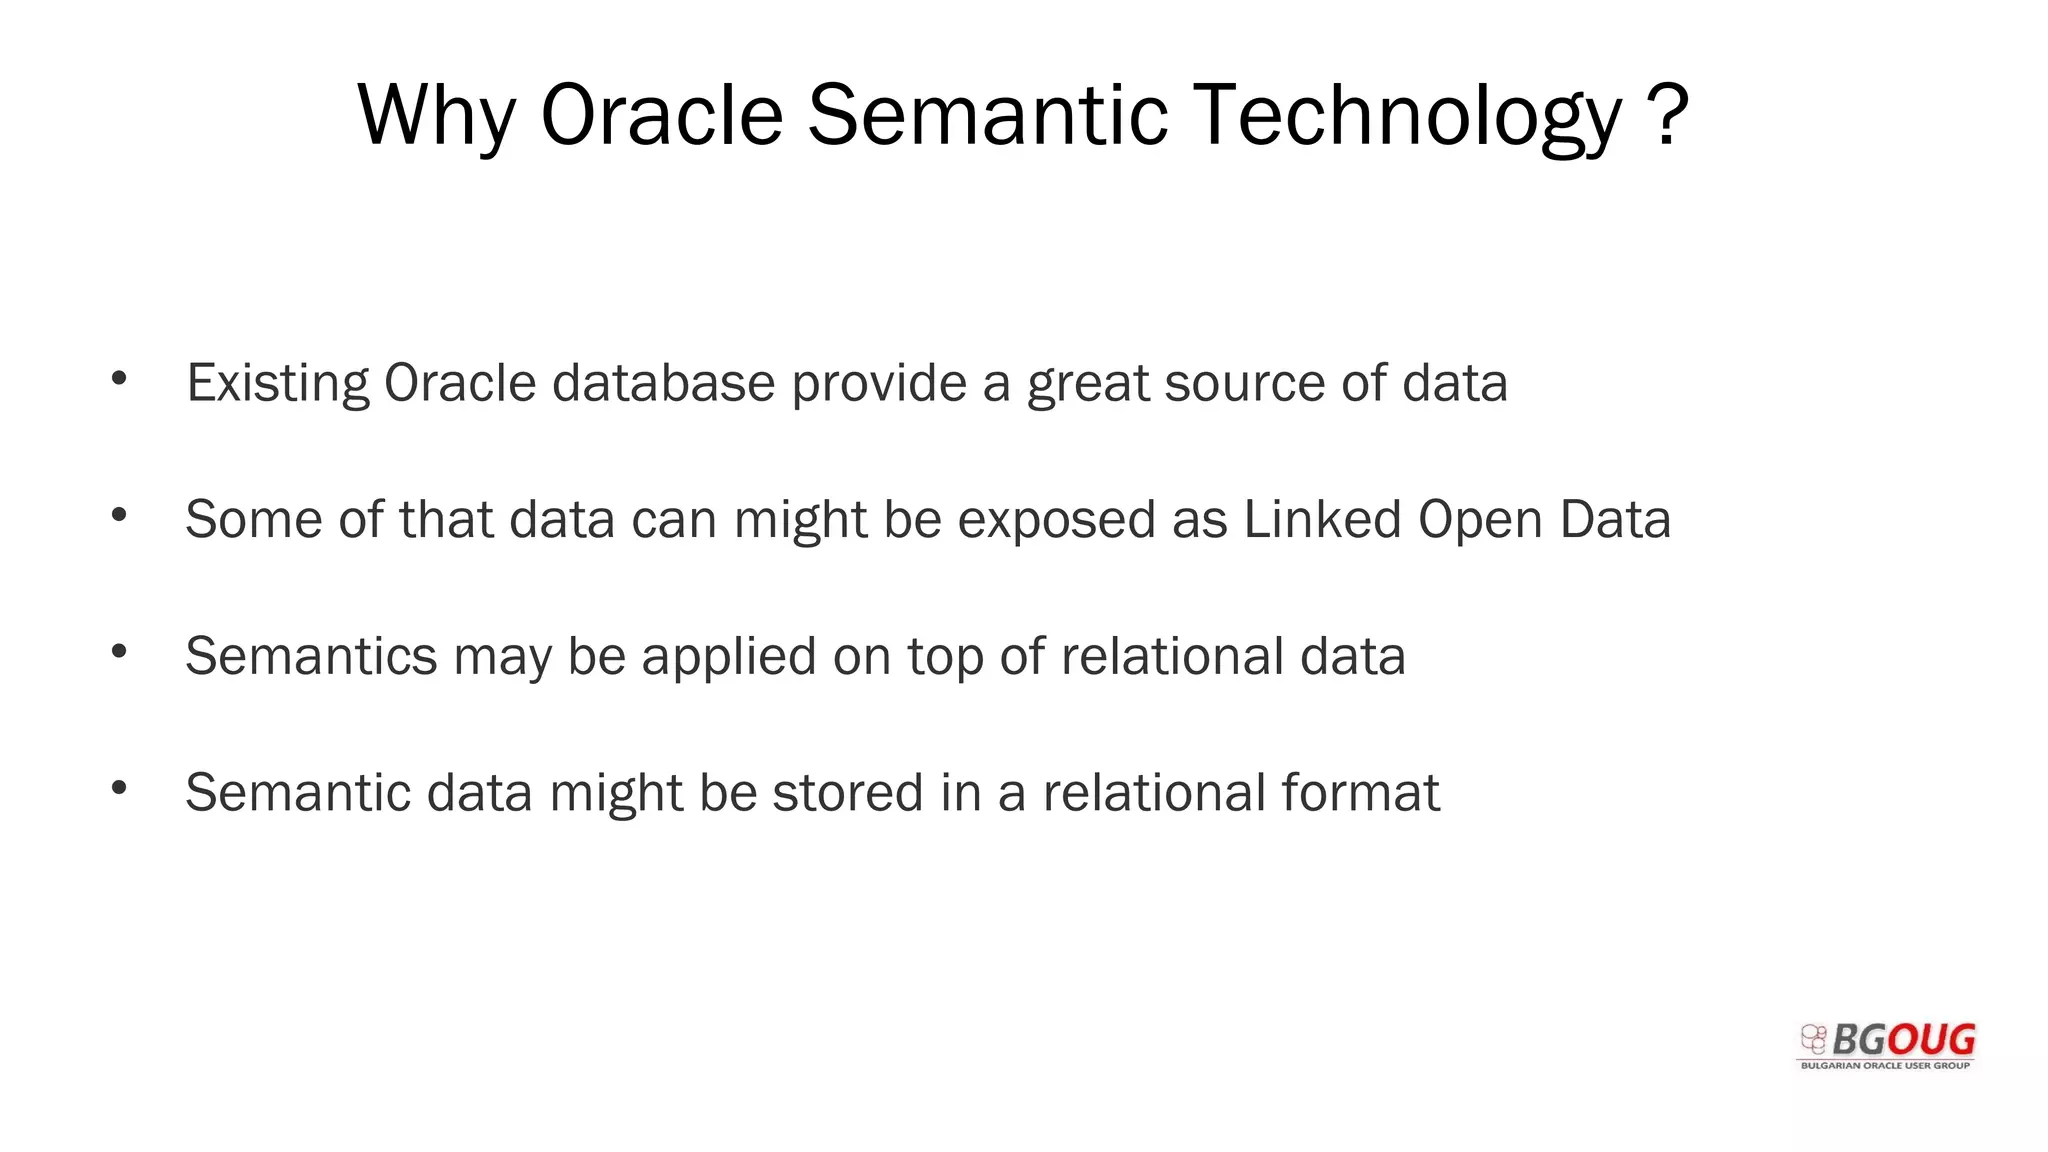
Task: Click the bullet dot before 'Semantics may be applied'
Action: pos(119,652)
